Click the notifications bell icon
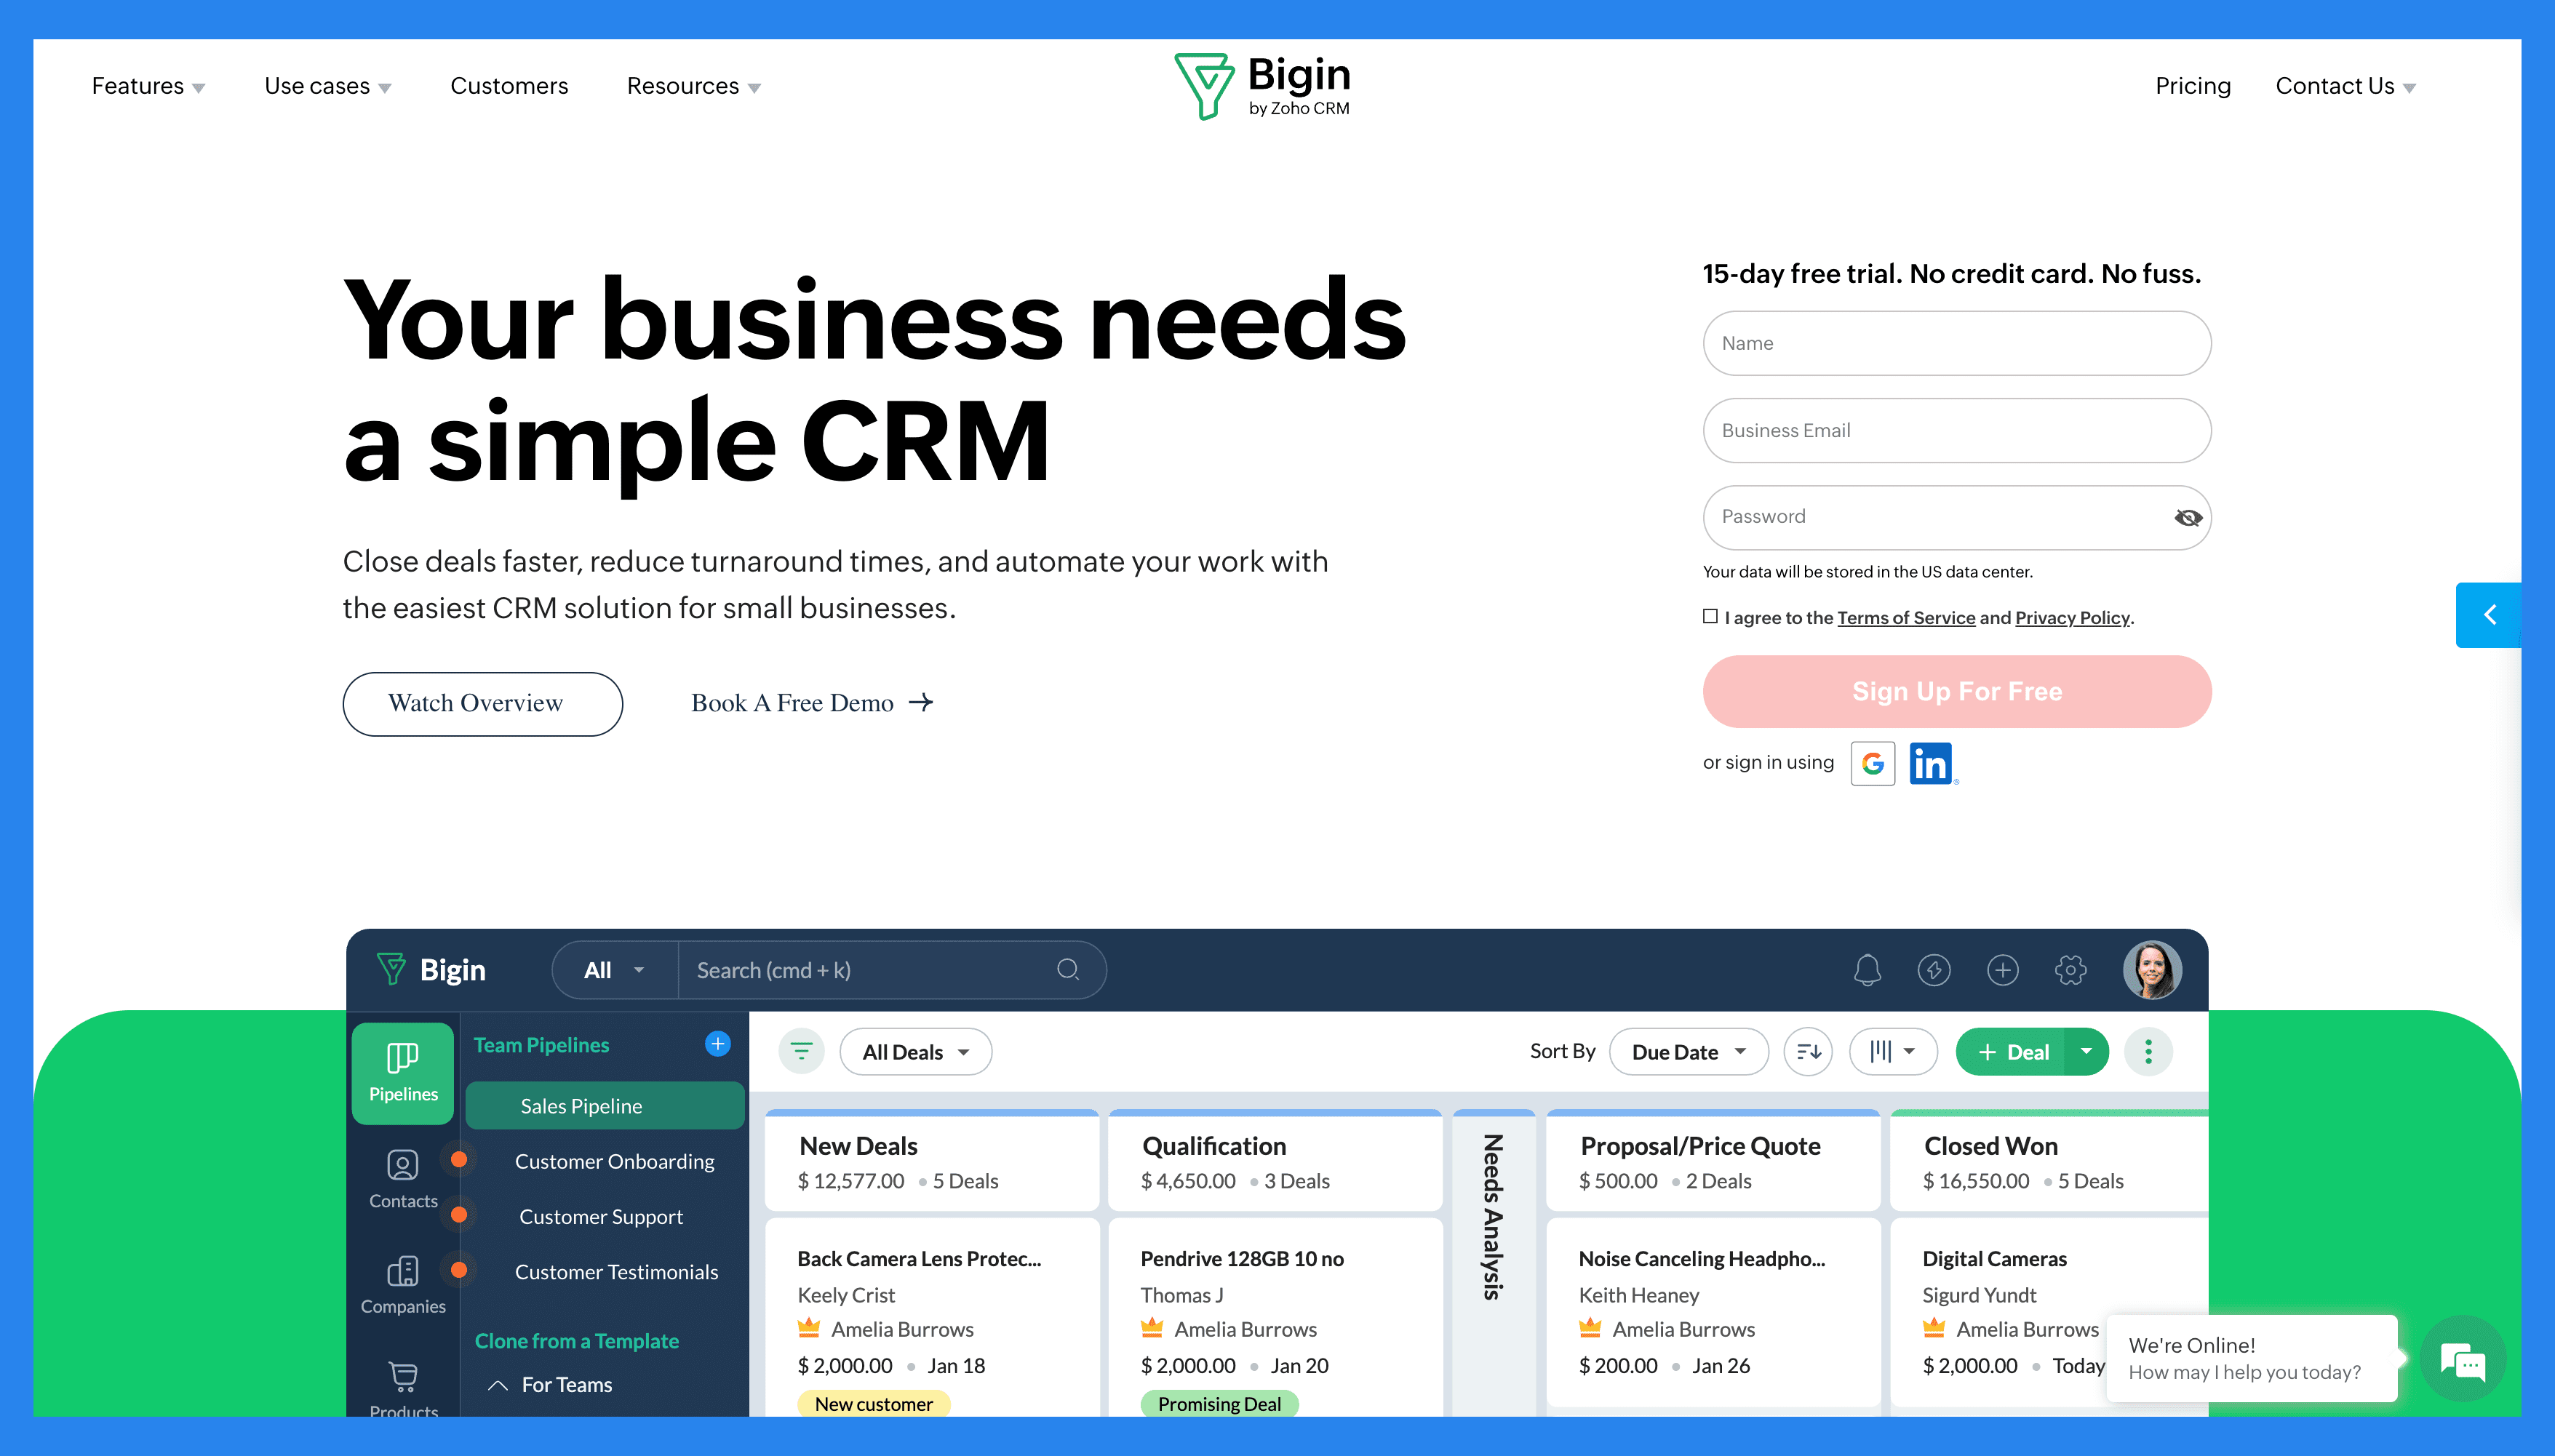This screenshot has height=1456, width=2555. 1867,970
